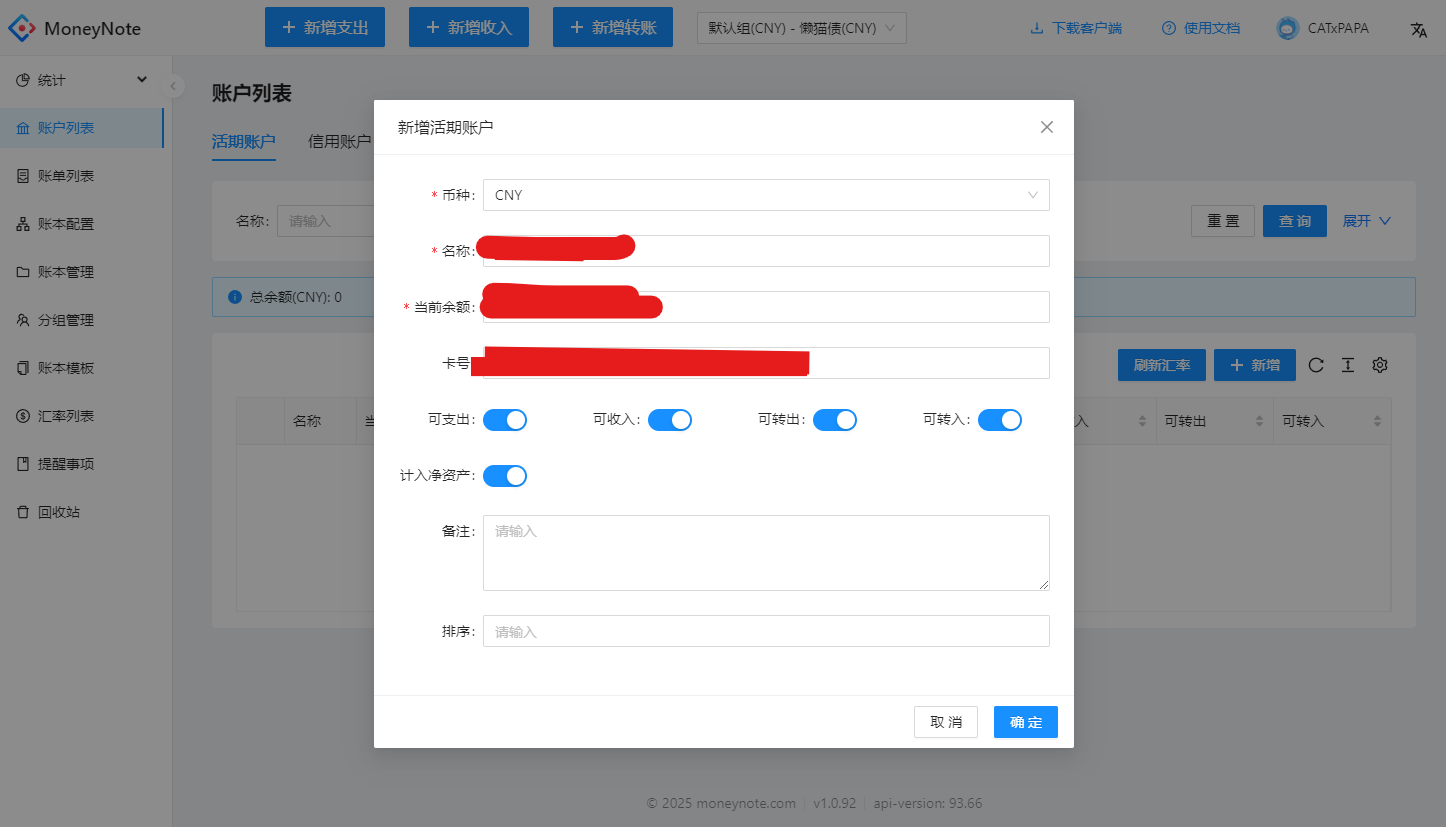1446x827 pixels.
Task: Click the MoneyNote logo icon
Action: point(22,28)
